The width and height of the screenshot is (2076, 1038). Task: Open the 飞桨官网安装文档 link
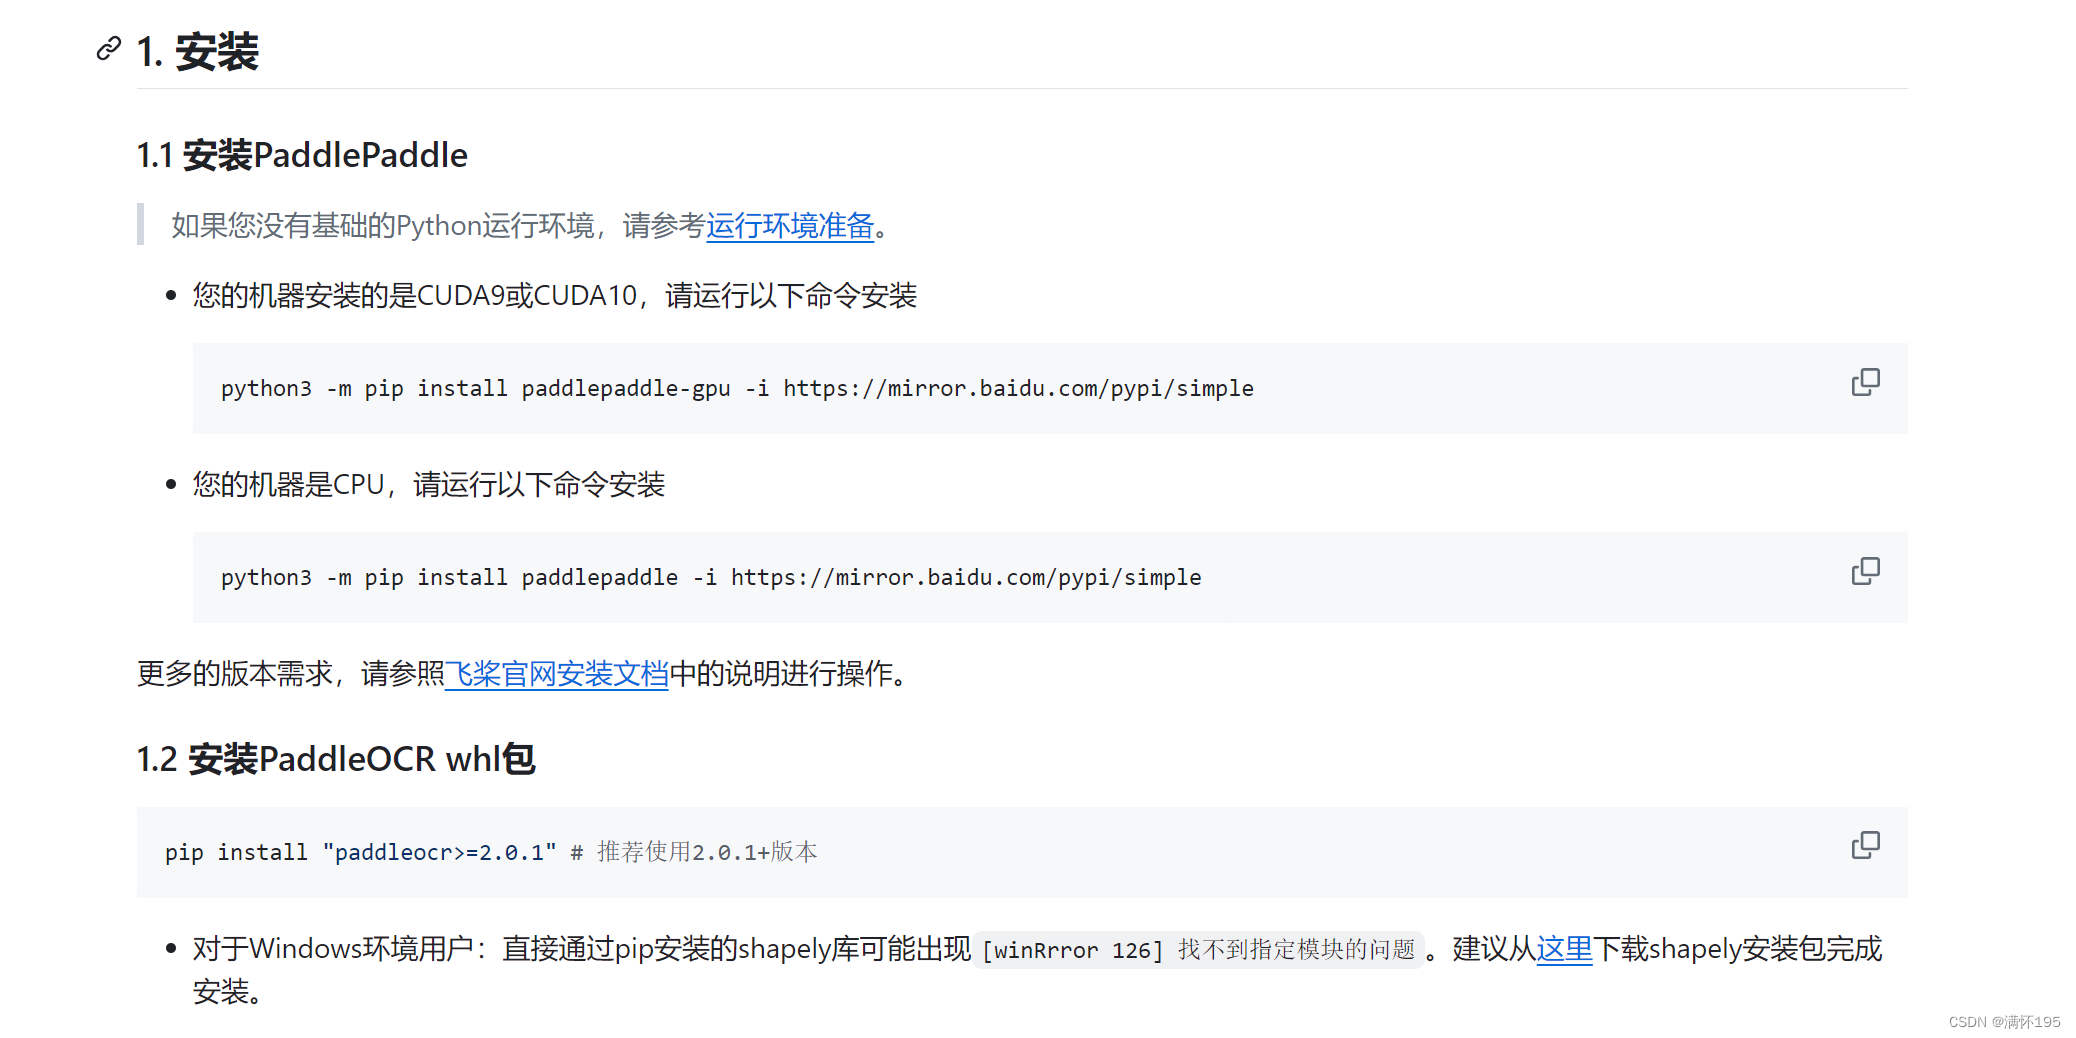(556, 674)
